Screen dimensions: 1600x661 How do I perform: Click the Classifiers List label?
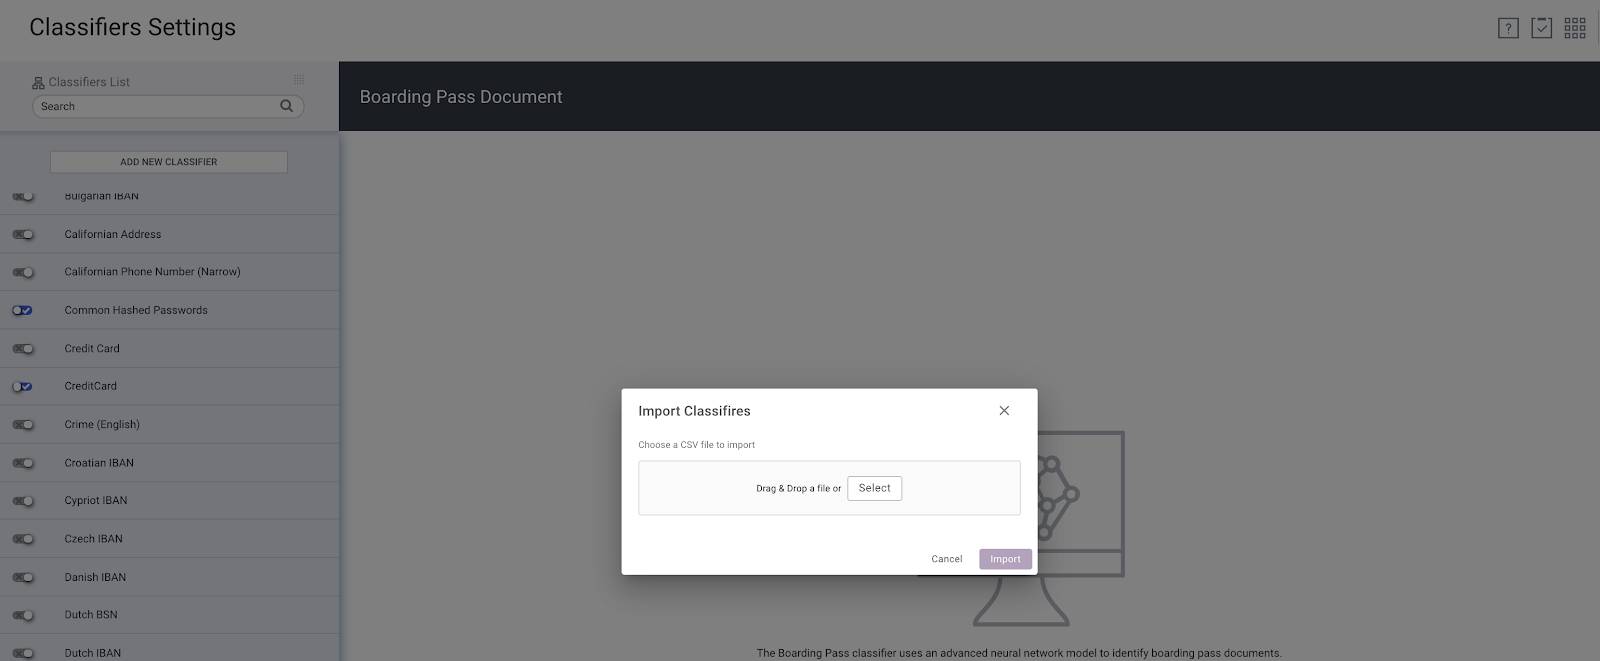(x=89, y=82)
